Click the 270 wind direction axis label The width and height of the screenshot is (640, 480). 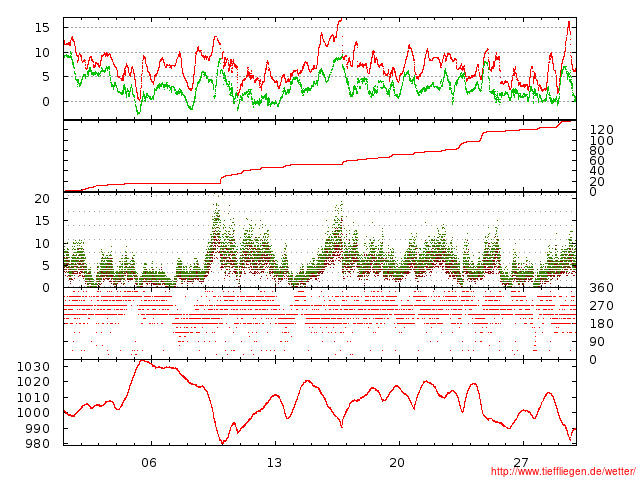602,306
